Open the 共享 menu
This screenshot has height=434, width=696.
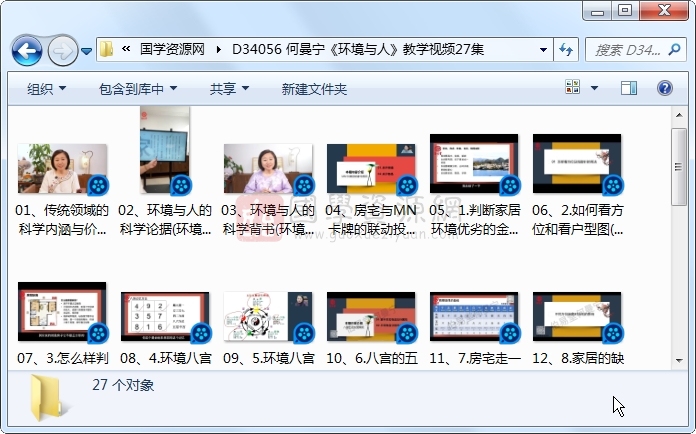click(x=229, y=89)
